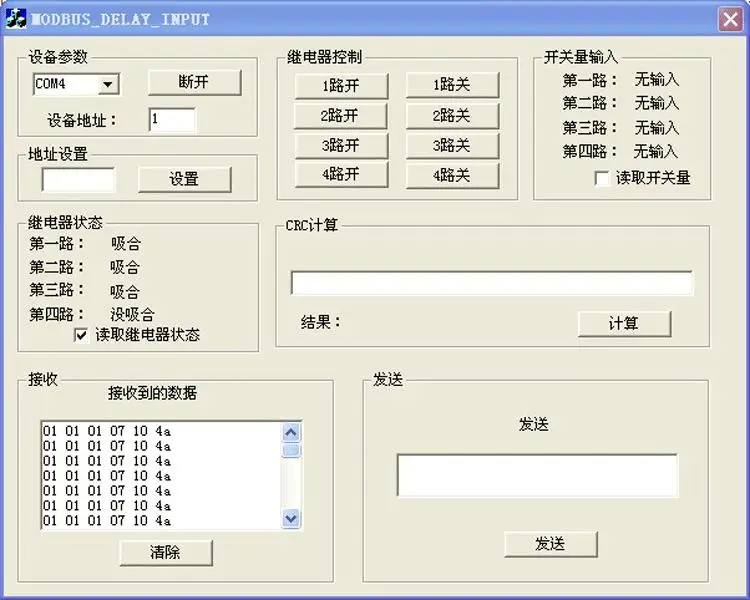This screenshot has height=600, width=750.
Task: Click the 设置 button
Action: [184, 179]
